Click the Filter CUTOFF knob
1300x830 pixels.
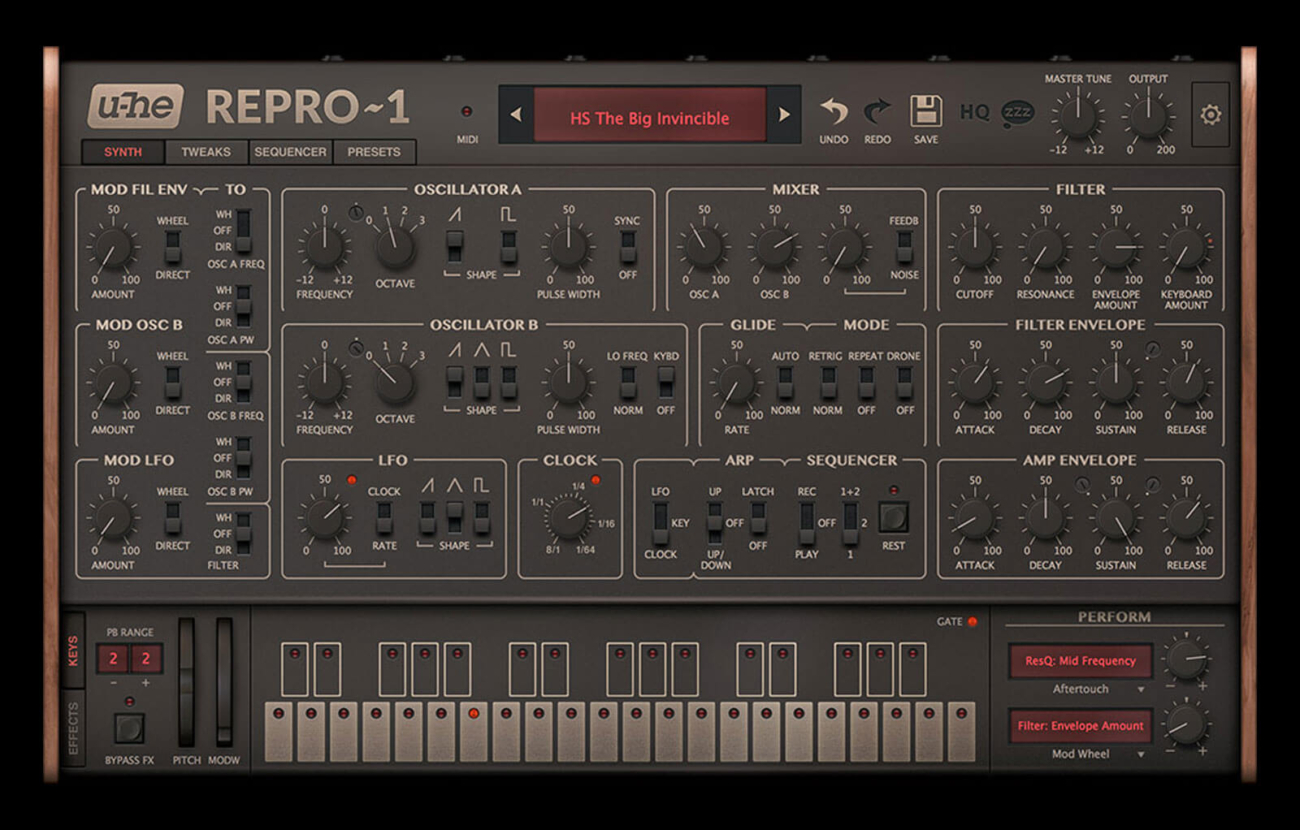click(974, 247)
